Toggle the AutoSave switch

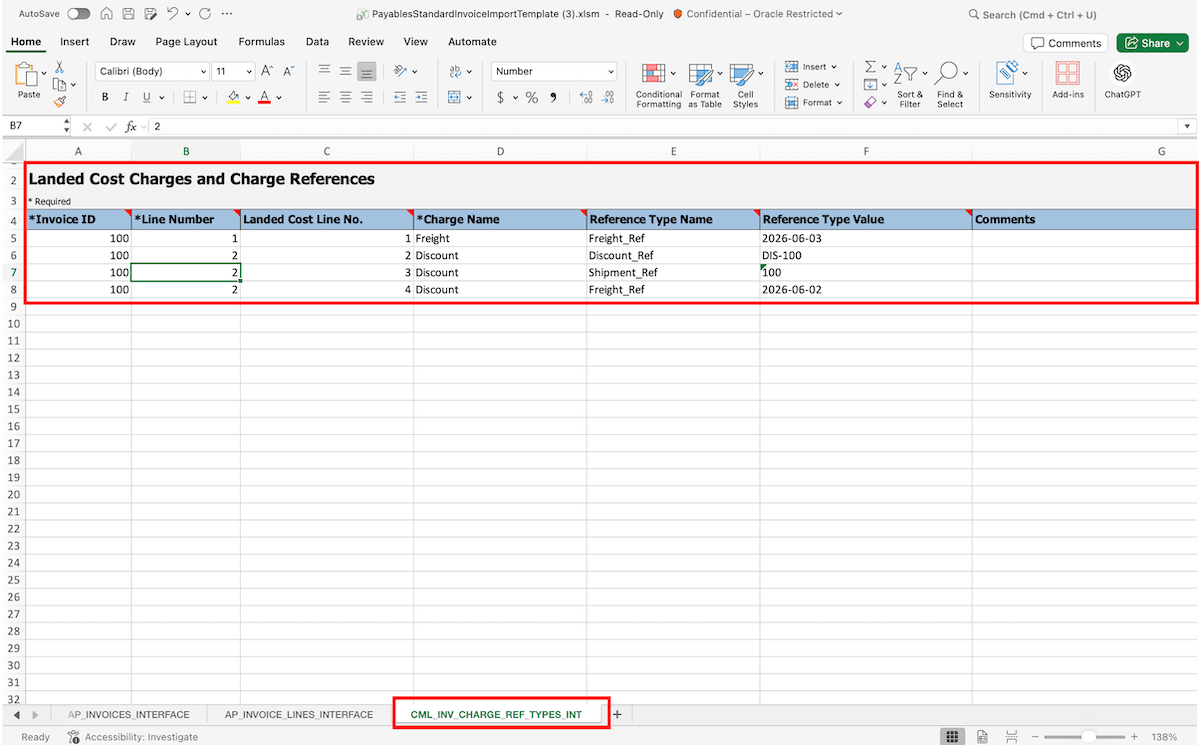pyautogui.click(x=78, y=14)
